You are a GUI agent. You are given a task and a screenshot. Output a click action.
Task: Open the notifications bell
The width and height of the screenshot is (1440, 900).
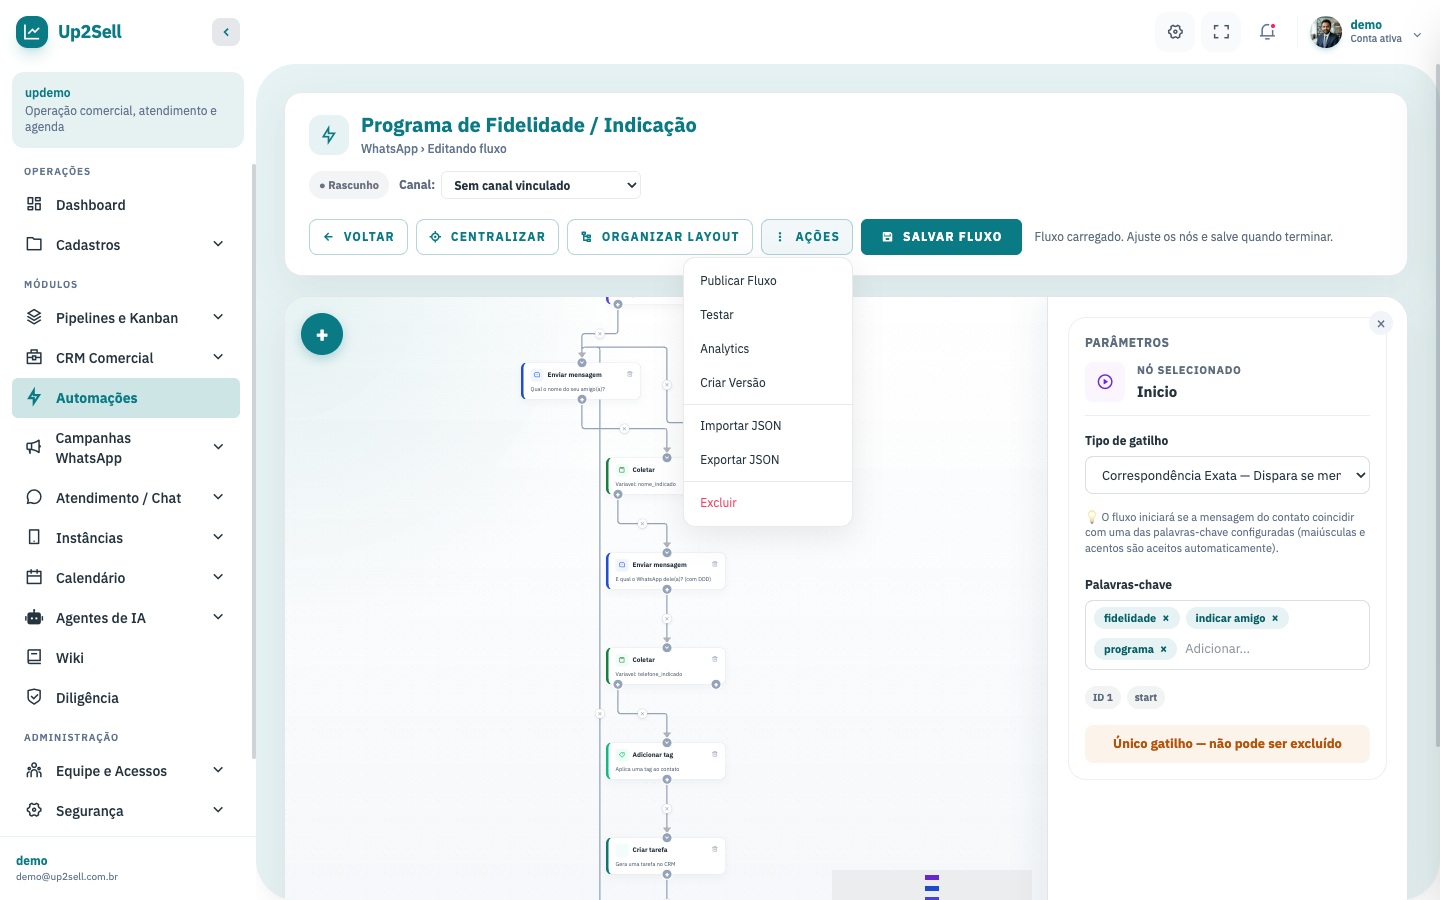pyautogui.click(x=1267, y=32)
